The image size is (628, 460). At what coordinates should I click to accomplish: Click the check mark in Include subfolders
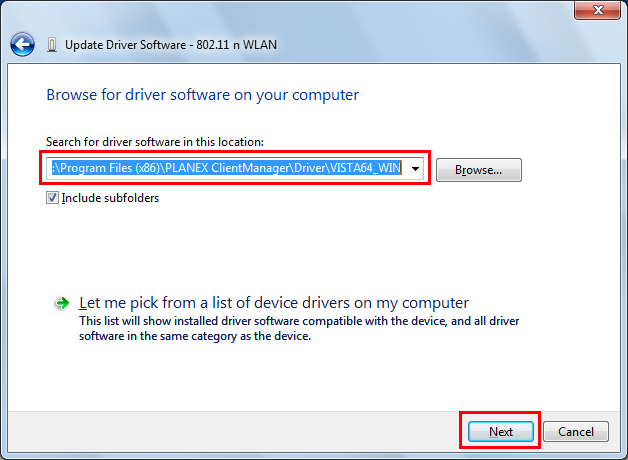[x=52, y=198]
